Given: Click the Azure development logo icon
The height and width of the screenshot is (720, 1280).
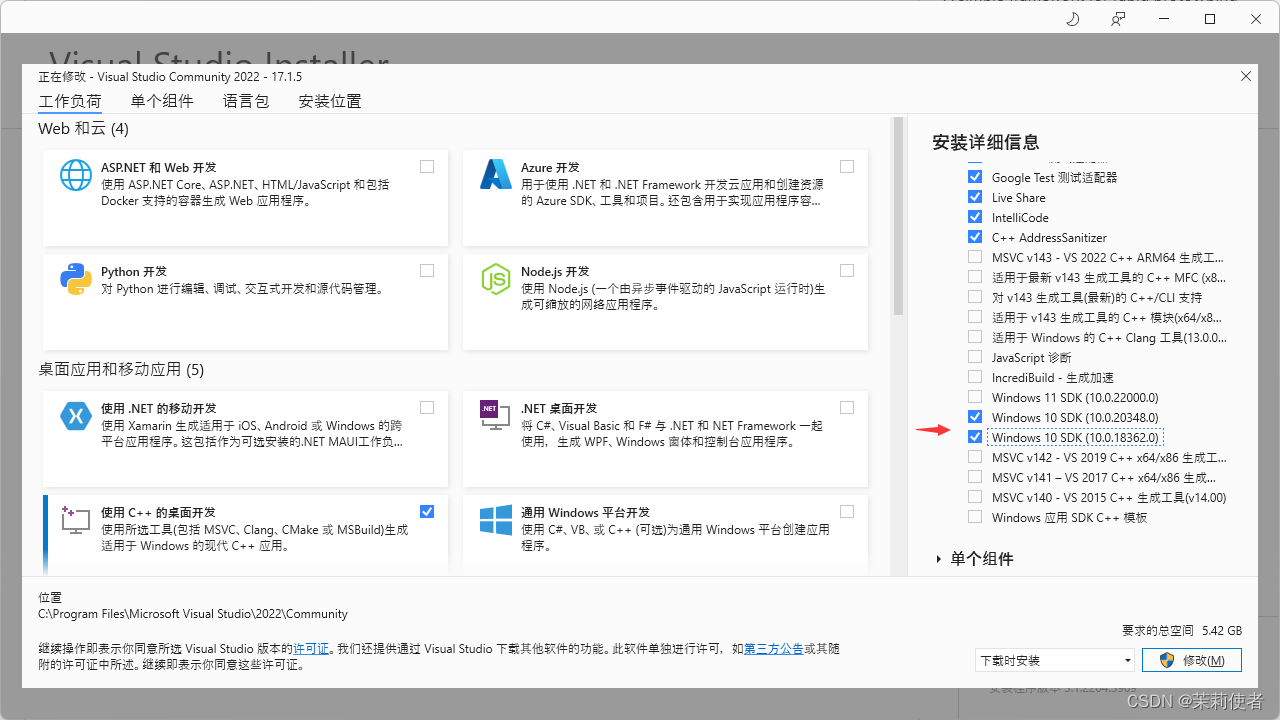Looking at the screenshot, I should pyautogui.click(x=496, y=175).
